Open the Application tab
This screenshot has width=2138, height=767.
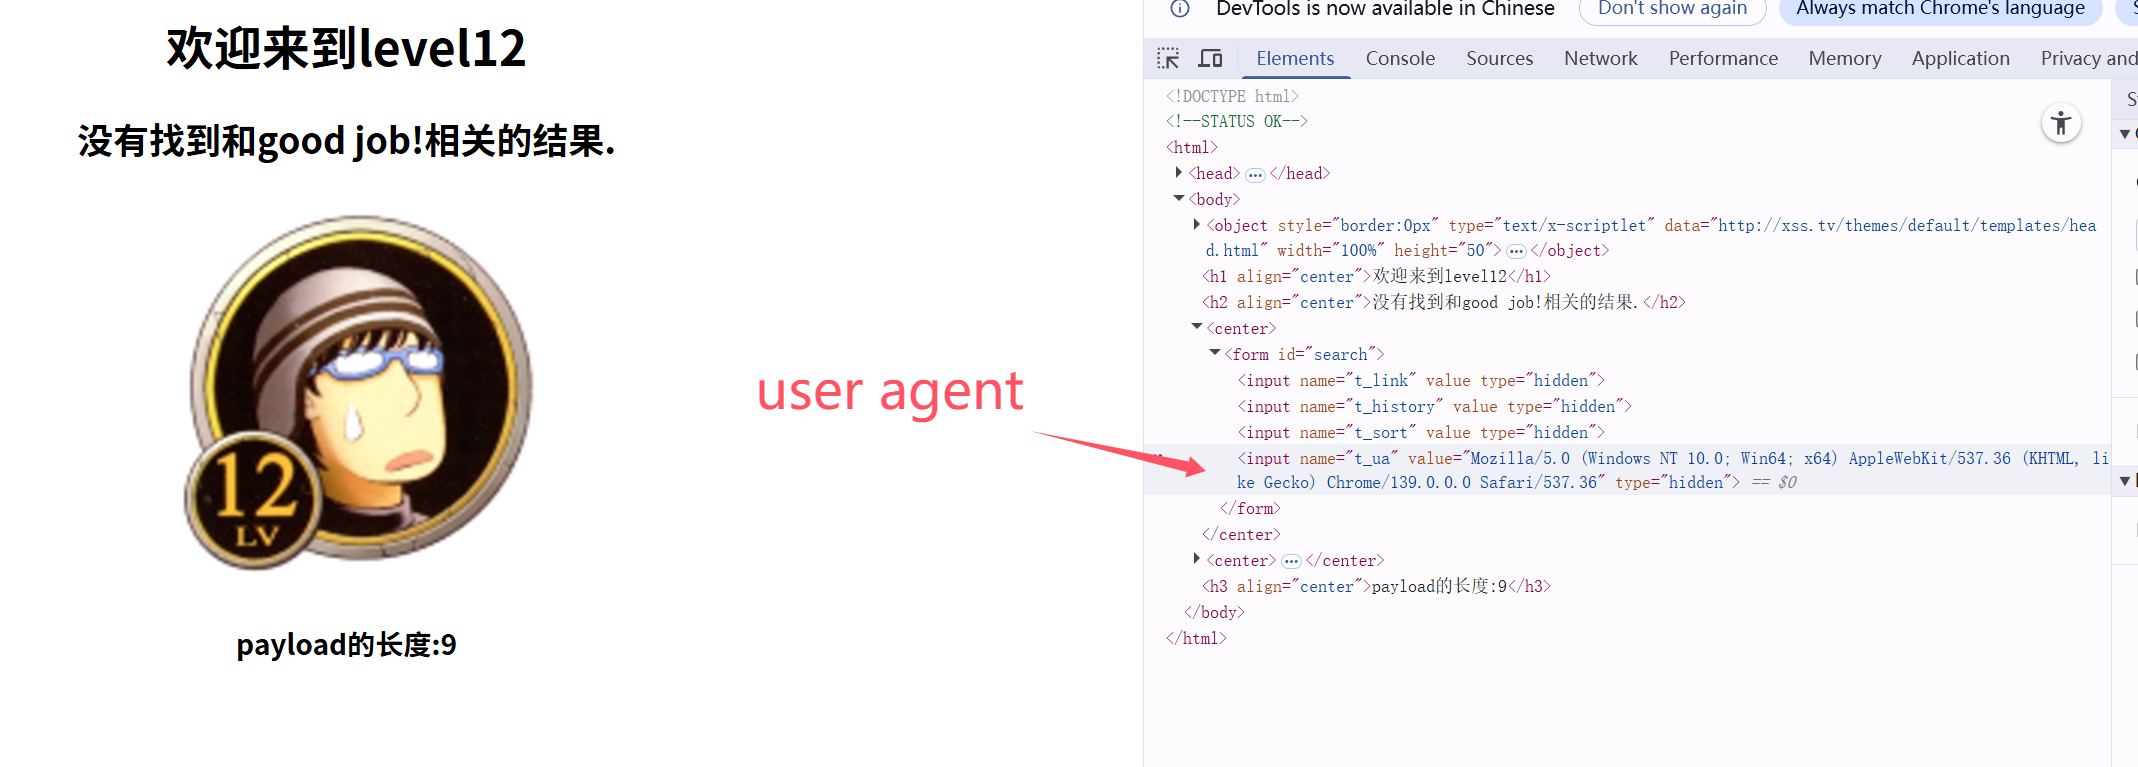[x=1960, y=58]
